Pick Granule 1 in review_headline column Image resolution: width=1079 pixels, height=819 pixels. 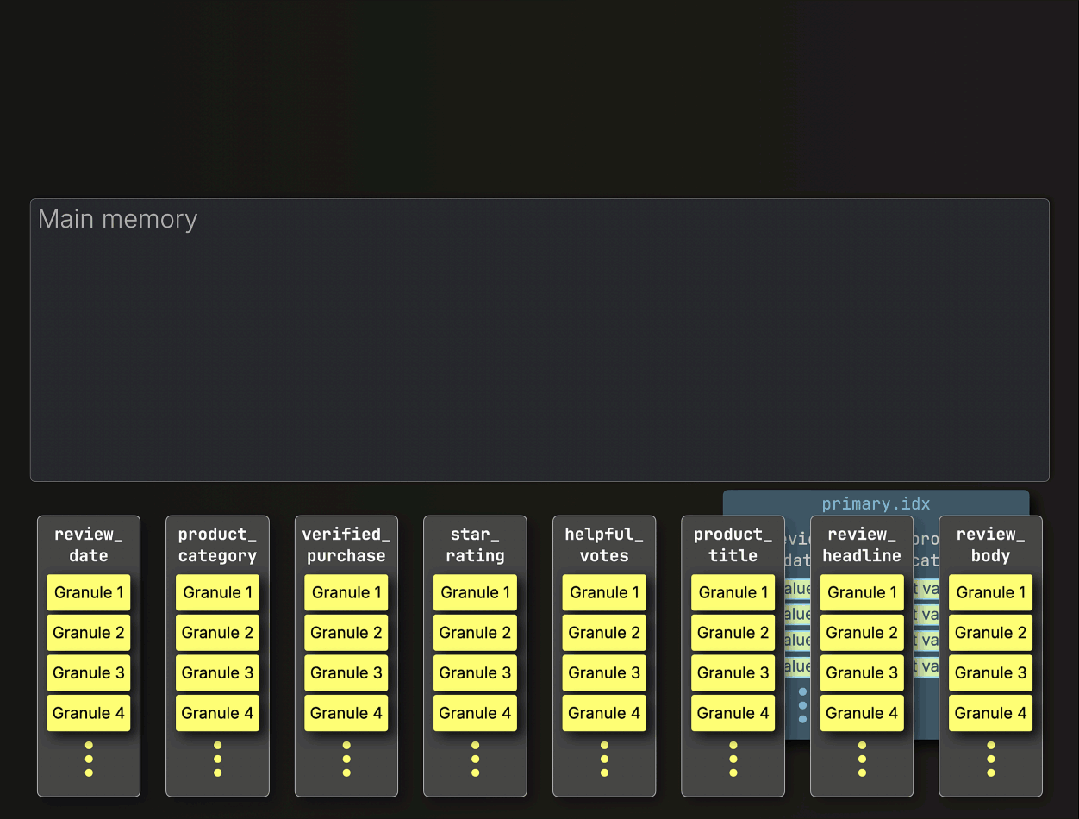[x=862, y=592]
